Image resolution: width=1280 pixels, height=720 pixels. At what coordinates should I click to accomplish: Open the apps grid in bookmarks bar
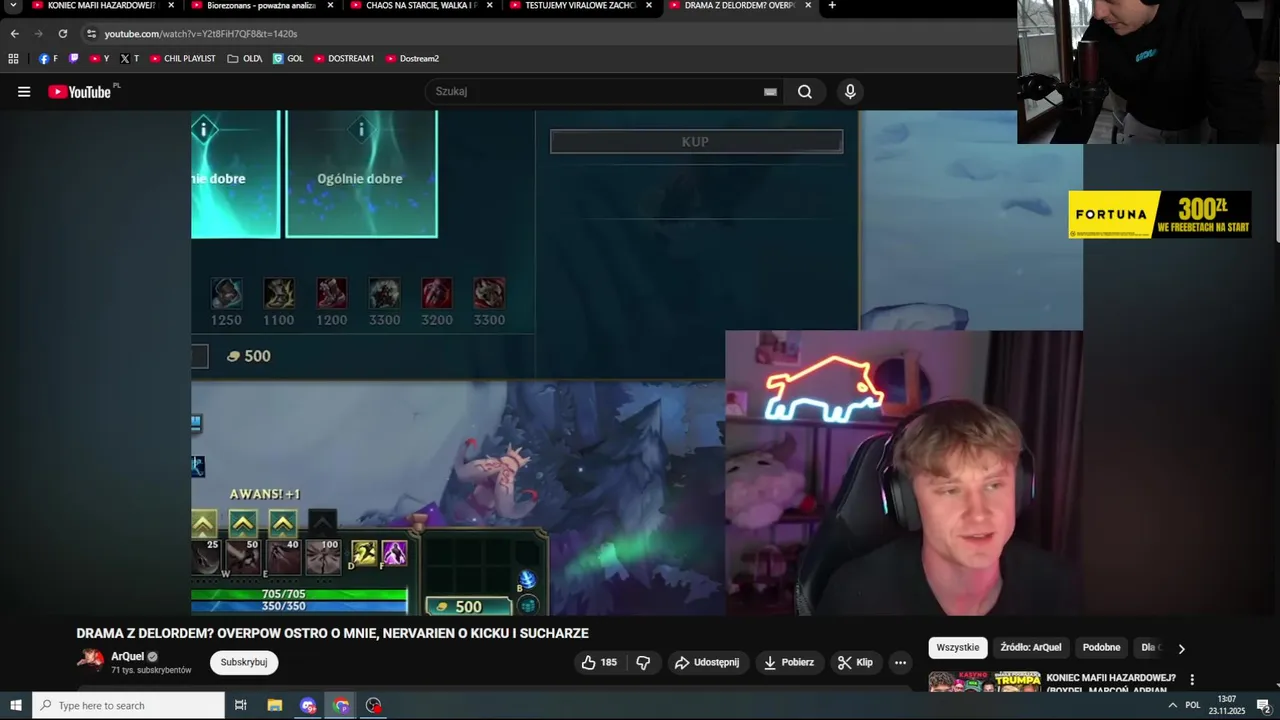tap(13, 59)
